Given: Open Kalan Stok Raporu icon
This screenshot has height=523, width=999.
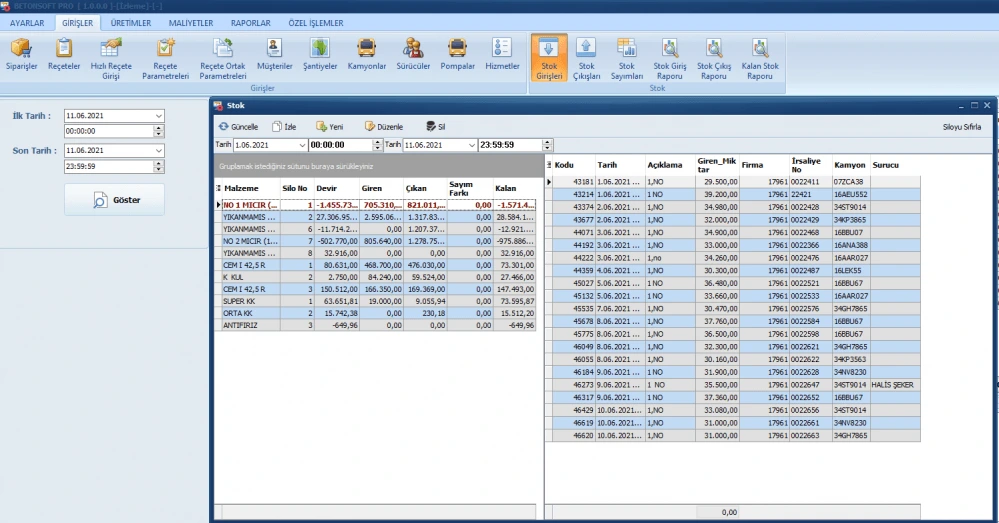Looking at the screenshot, I should pos(760,58).
